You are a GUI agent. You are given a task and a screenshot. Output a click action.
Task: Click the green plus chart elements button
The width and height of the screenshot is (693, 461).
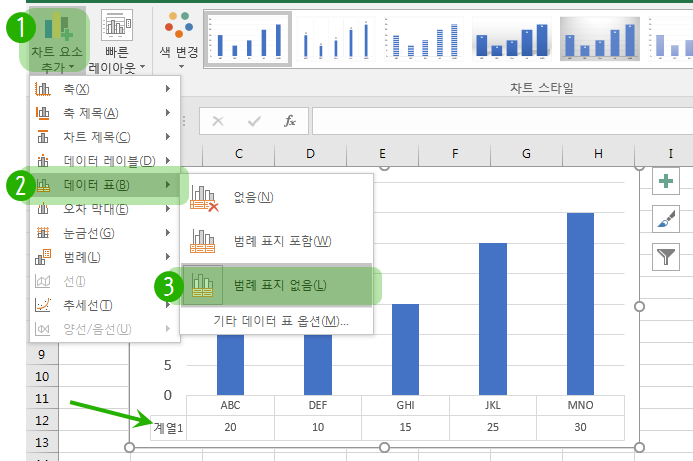tap(666, 181)
